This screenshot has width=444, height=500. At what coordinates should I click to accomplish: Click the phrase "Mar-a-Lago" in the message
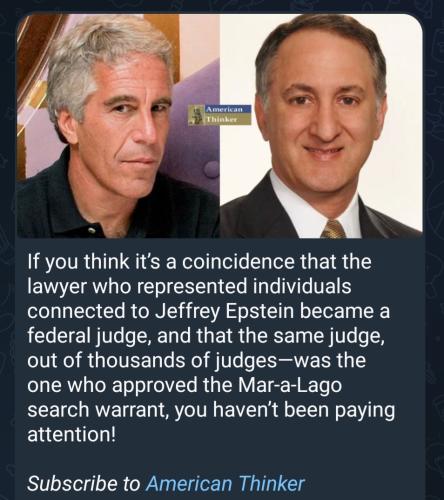tap(290, 386)
